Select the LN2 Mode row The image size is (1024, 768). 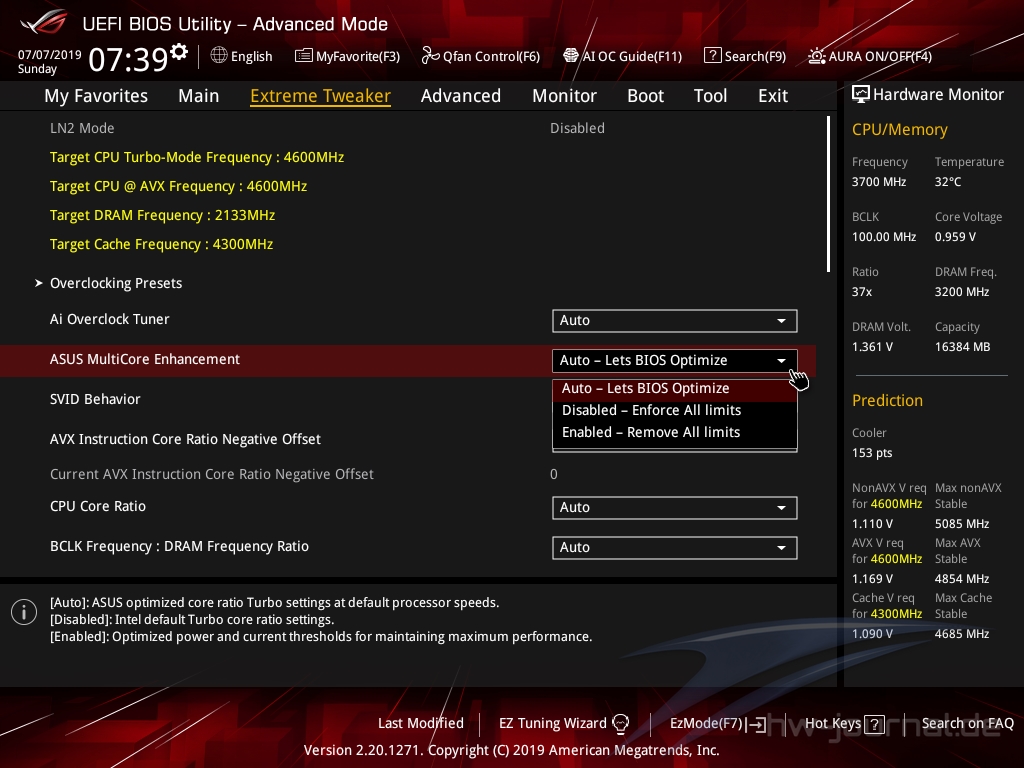82,128
